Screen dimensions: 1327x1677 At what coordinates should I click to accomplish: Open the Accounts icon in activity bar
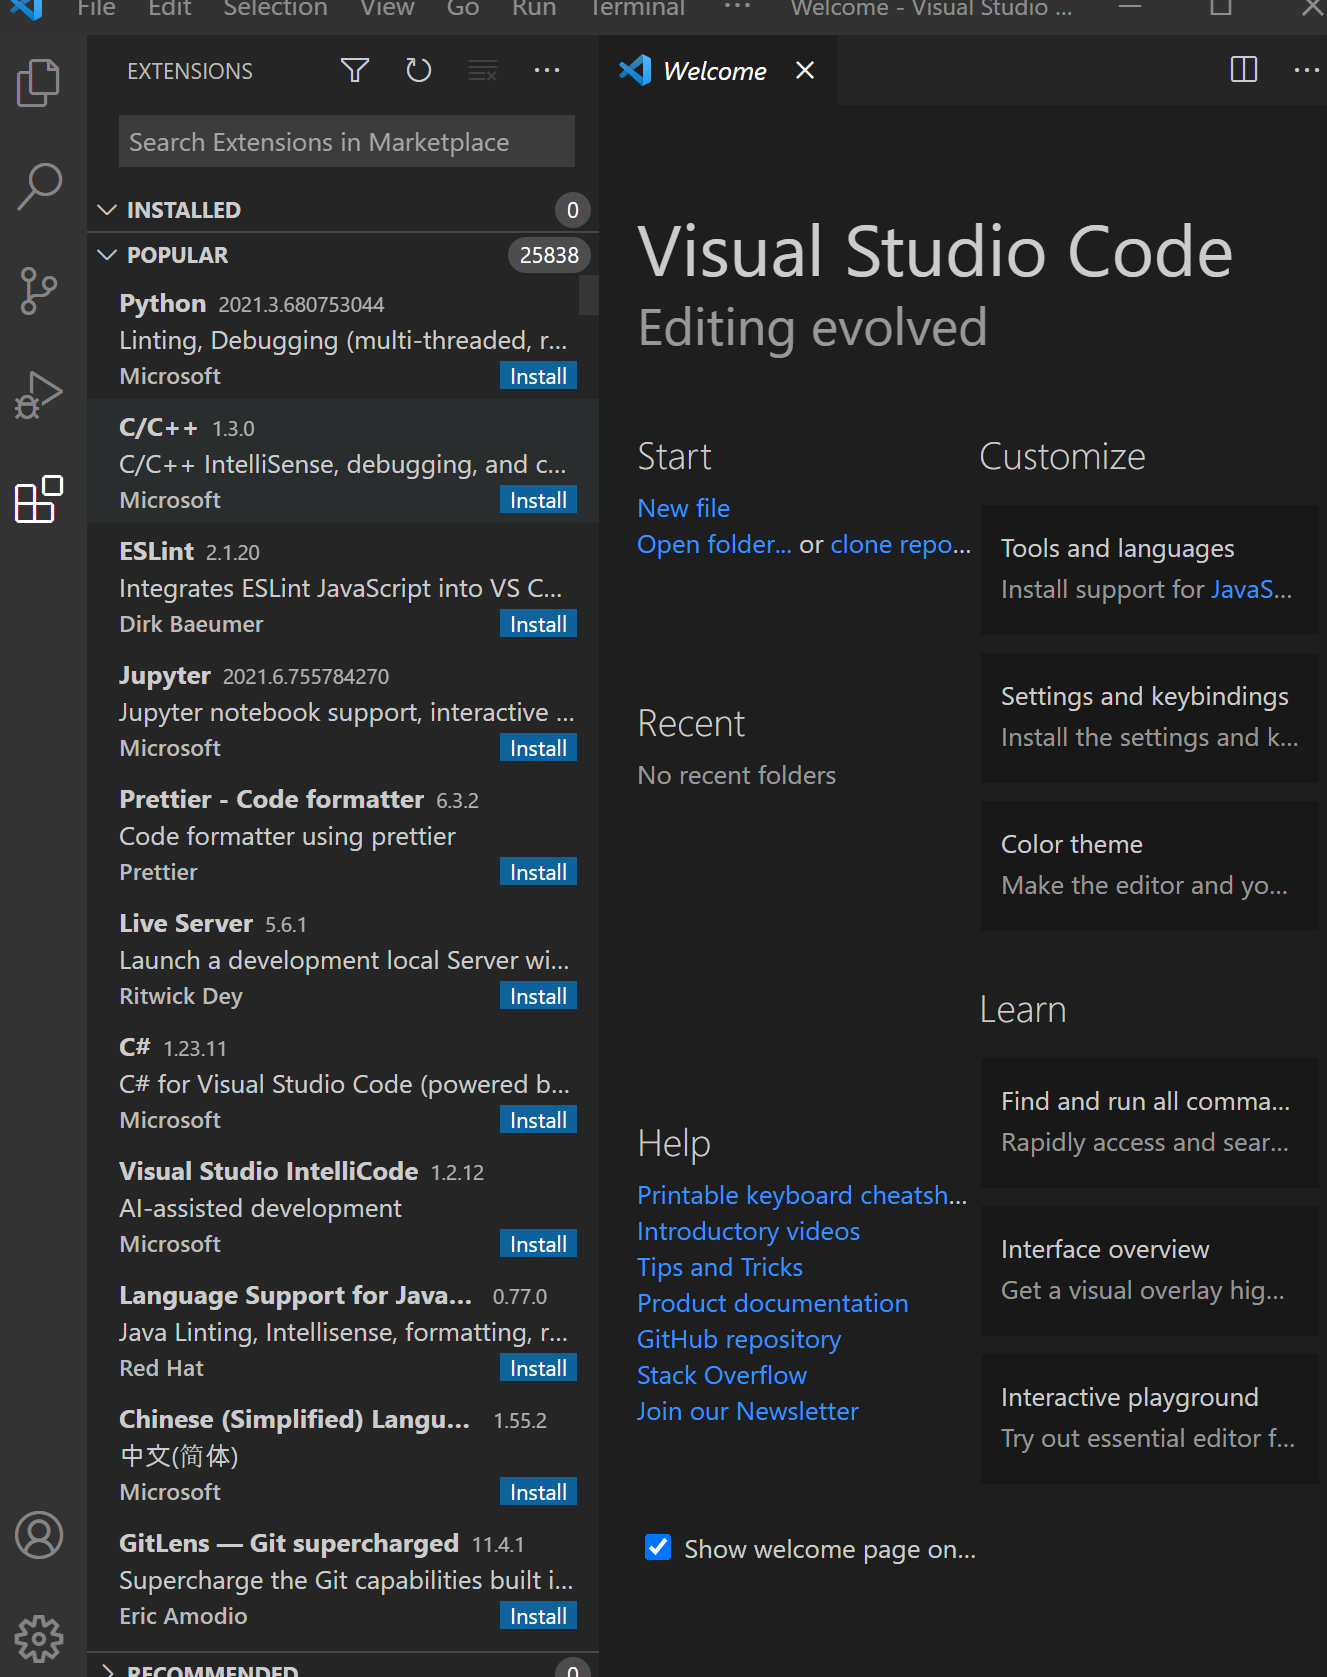coord(39,1535)
